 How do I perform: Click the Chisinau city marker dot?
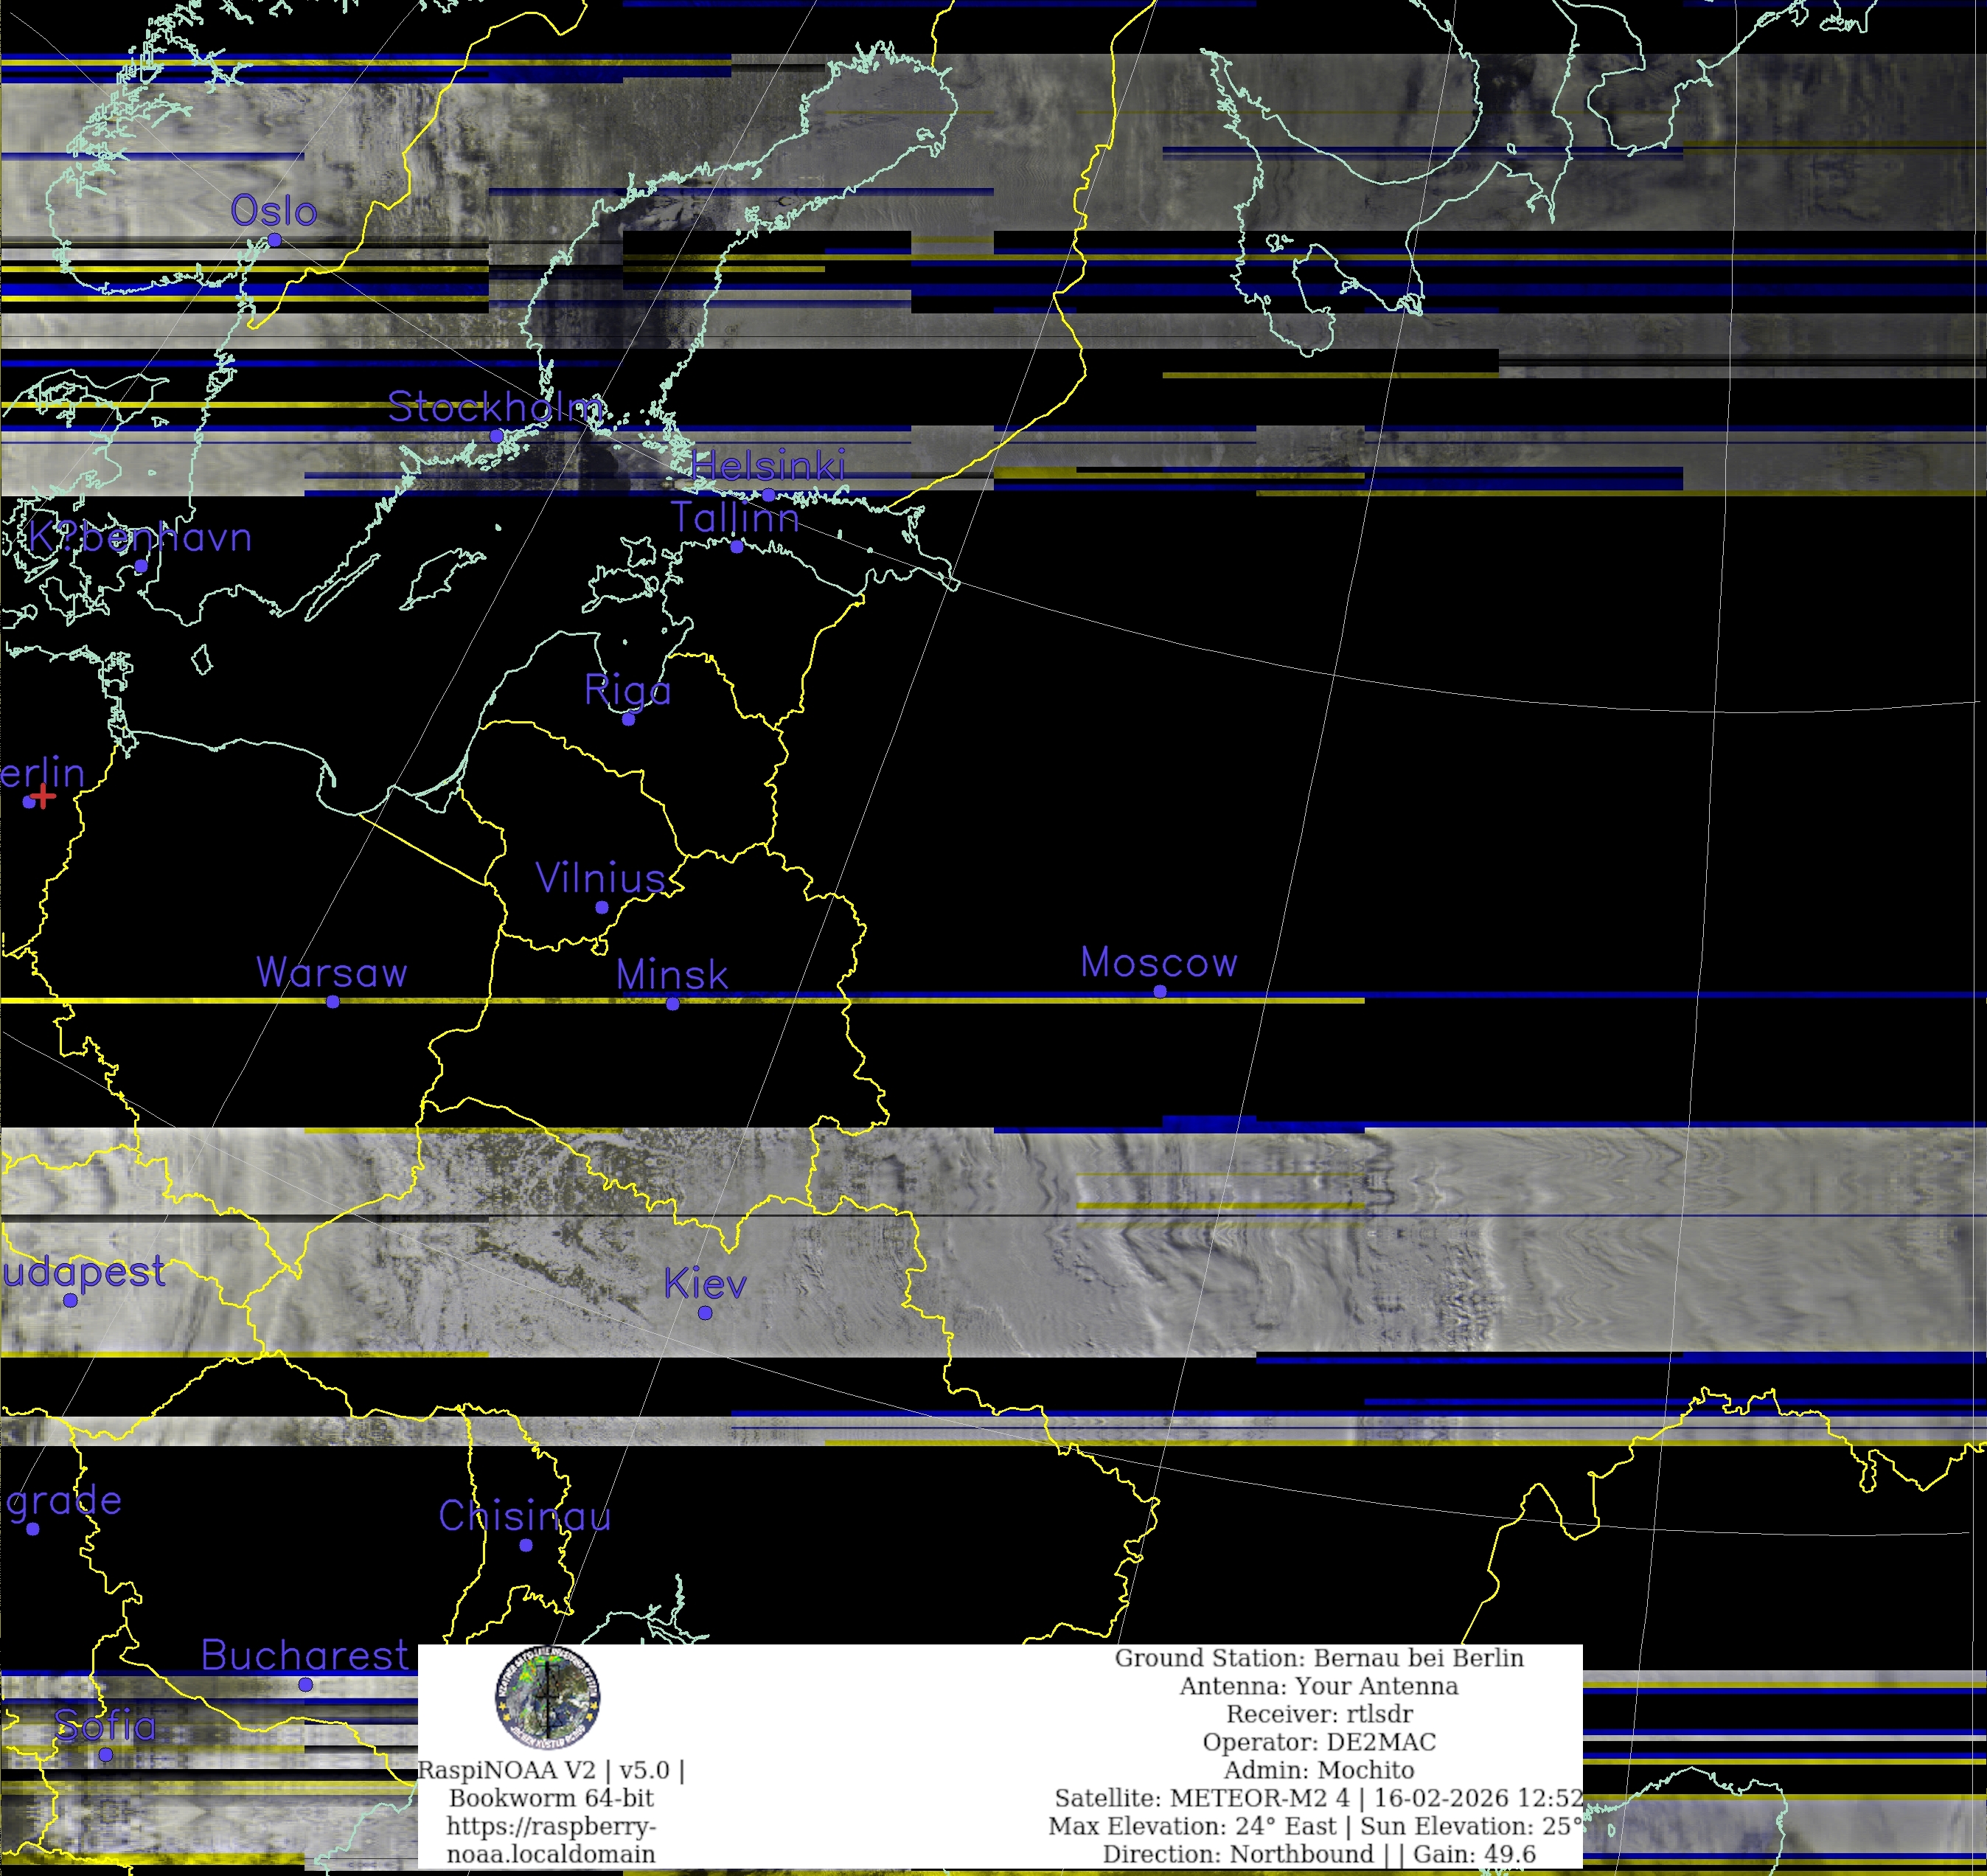pos(526,1545)
